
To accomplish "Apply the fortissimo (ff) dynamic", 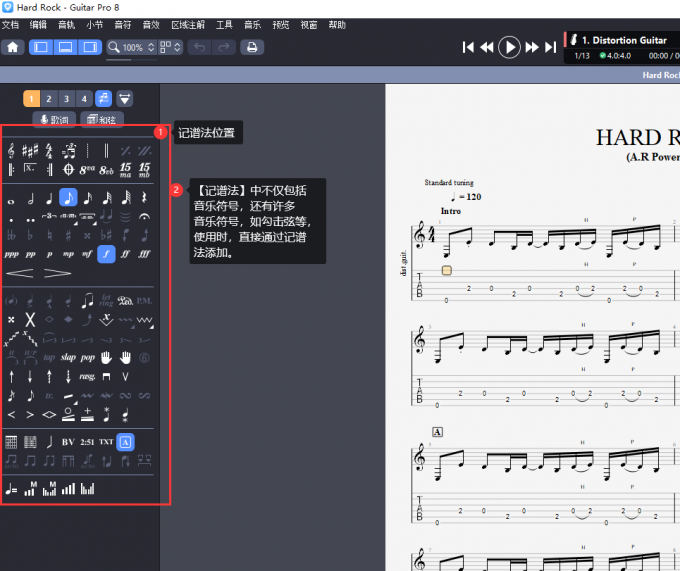I will (125, 254).
